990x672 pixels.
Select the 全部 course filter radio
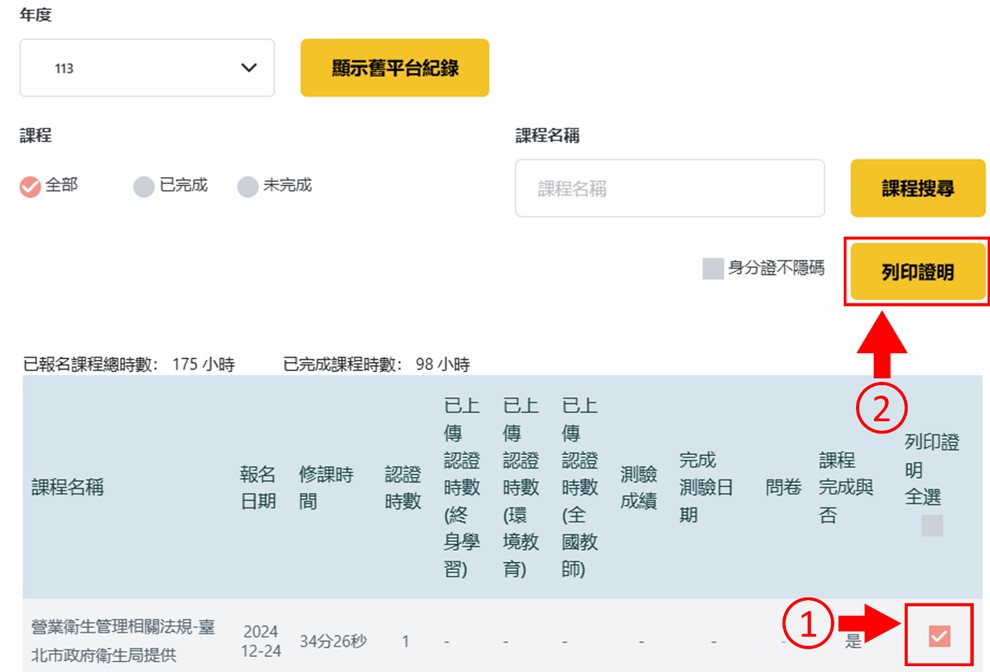coord(31,186)
